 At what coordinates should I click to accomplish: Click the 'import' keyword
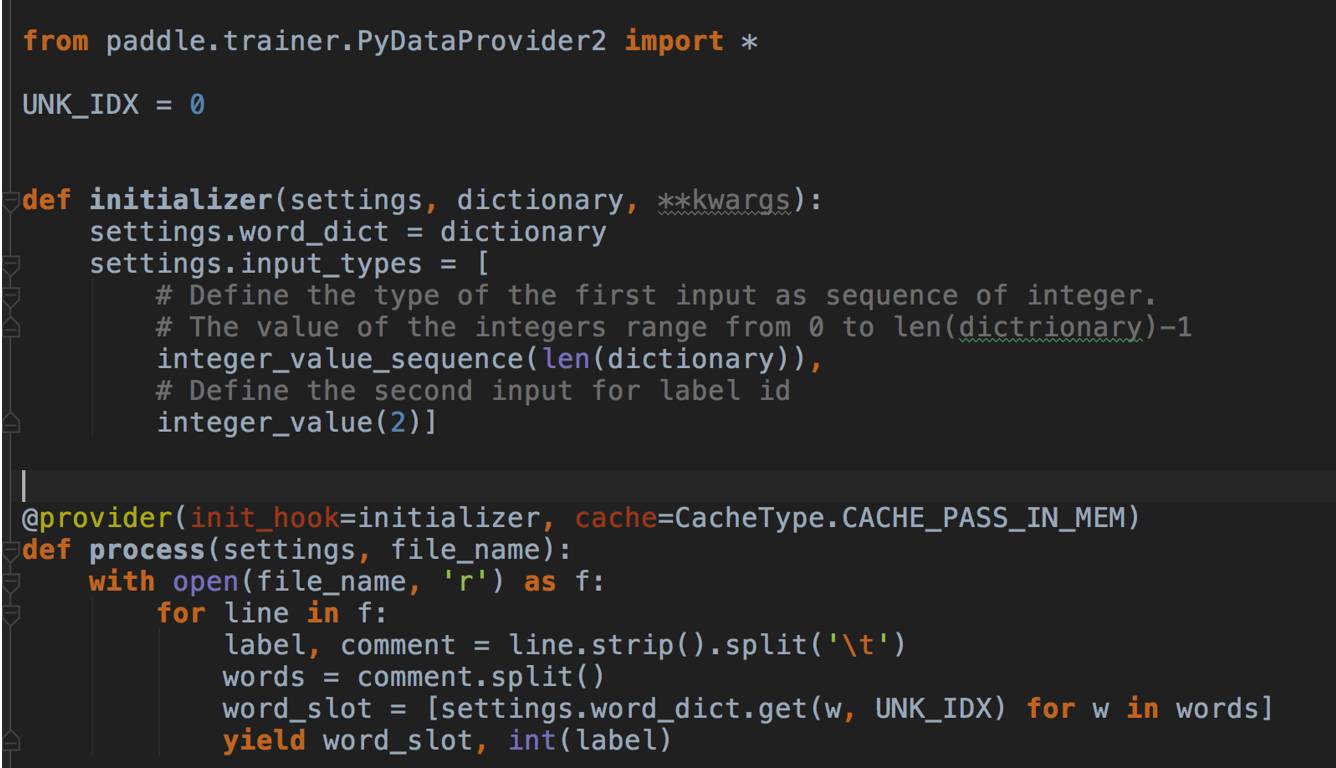[x=673, y=42]
